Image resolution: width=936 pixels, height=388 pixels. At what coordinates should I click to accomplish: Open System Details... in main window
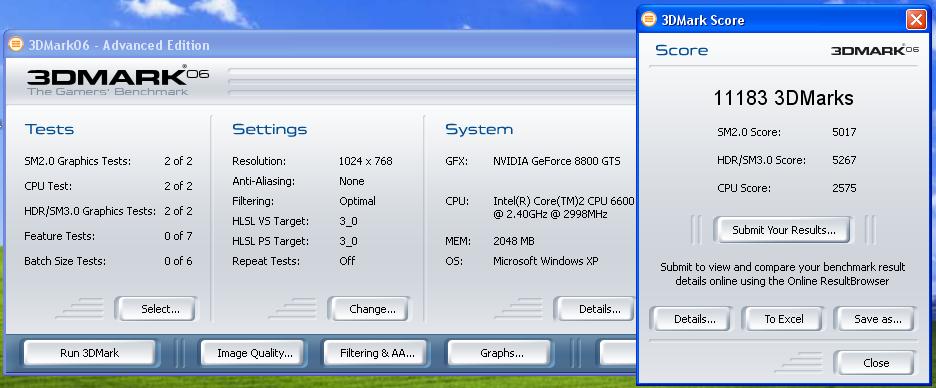[595, 309]
